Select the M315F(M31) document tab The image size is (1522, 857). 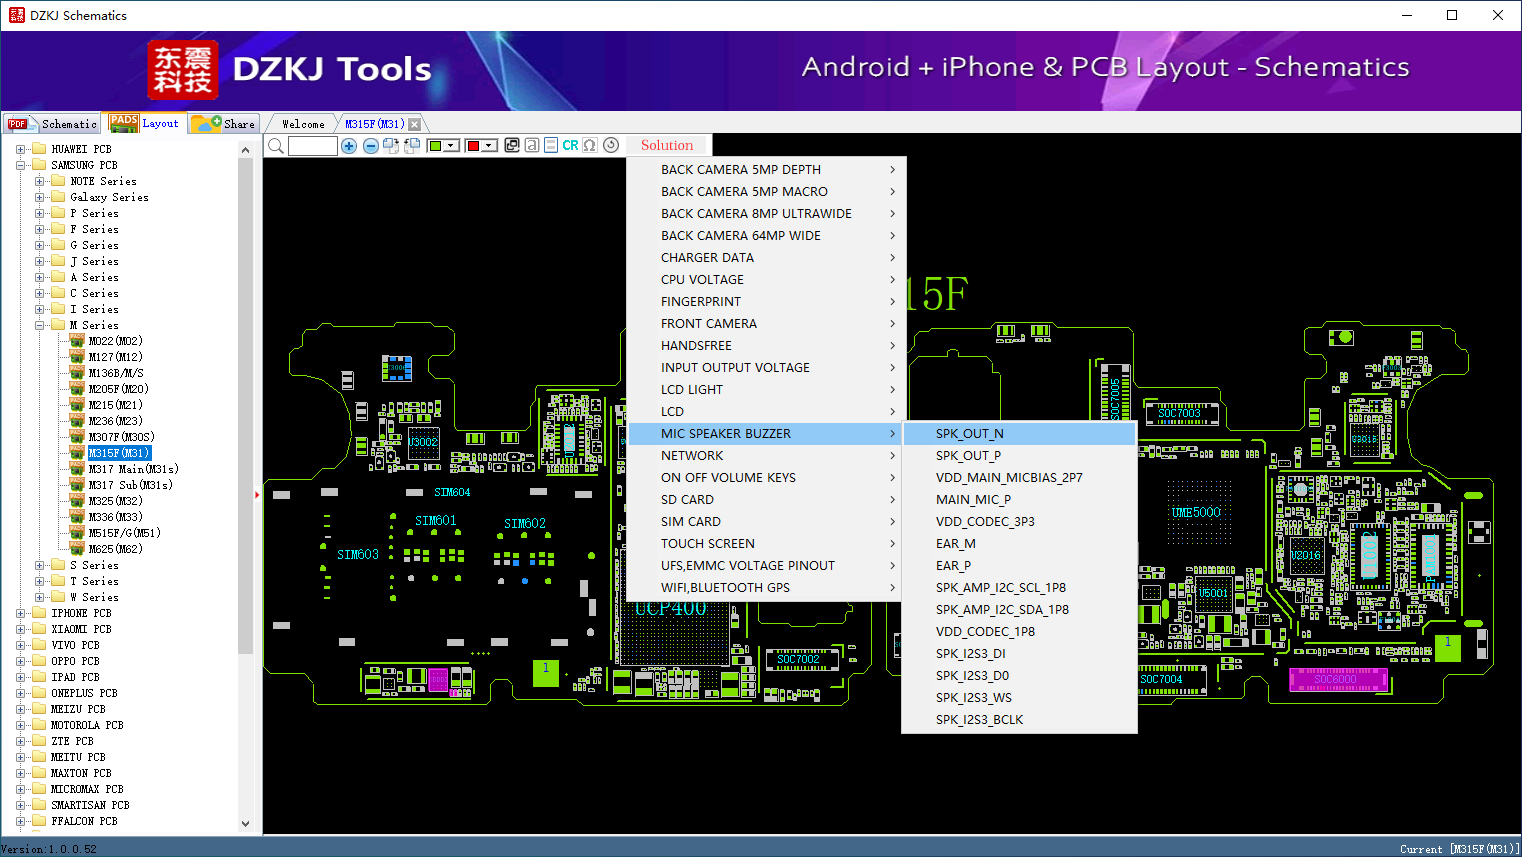375,124
